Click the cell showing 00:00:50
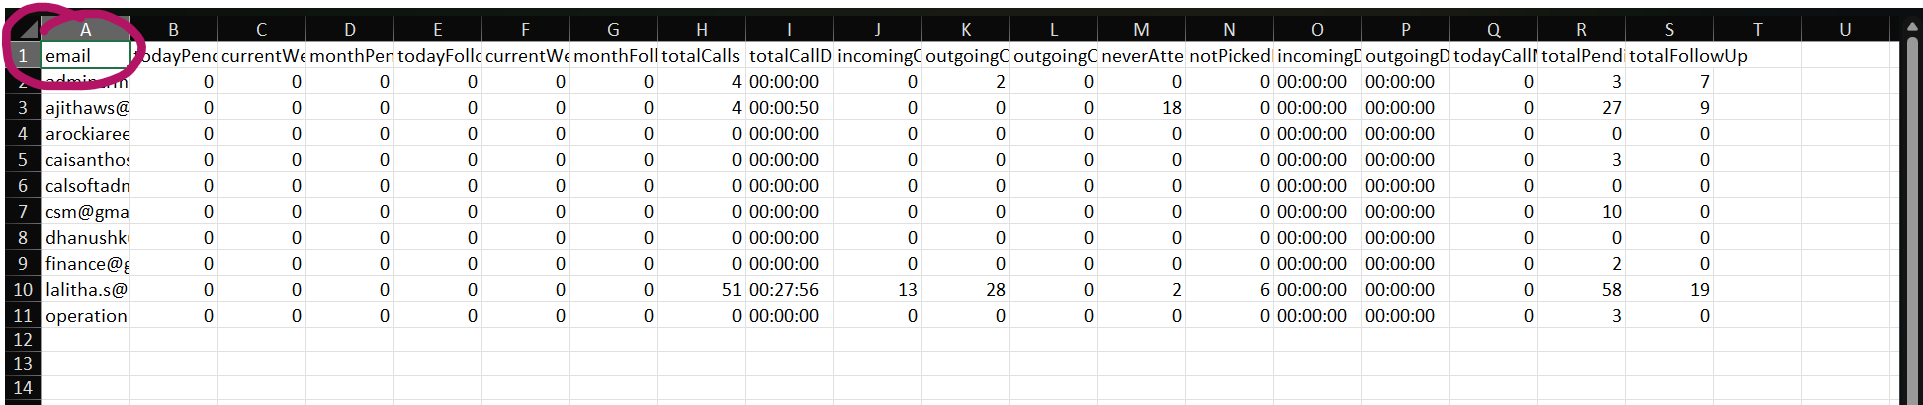This screenshot has height=405, width=1923. coord(789,107)
